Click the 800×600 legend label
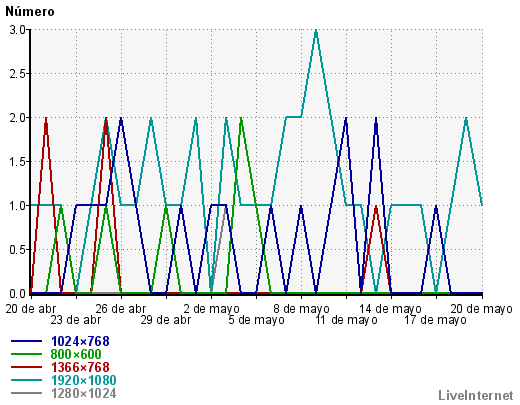The width and height of the screenshot is (520, 405). (x=76, y=354)
